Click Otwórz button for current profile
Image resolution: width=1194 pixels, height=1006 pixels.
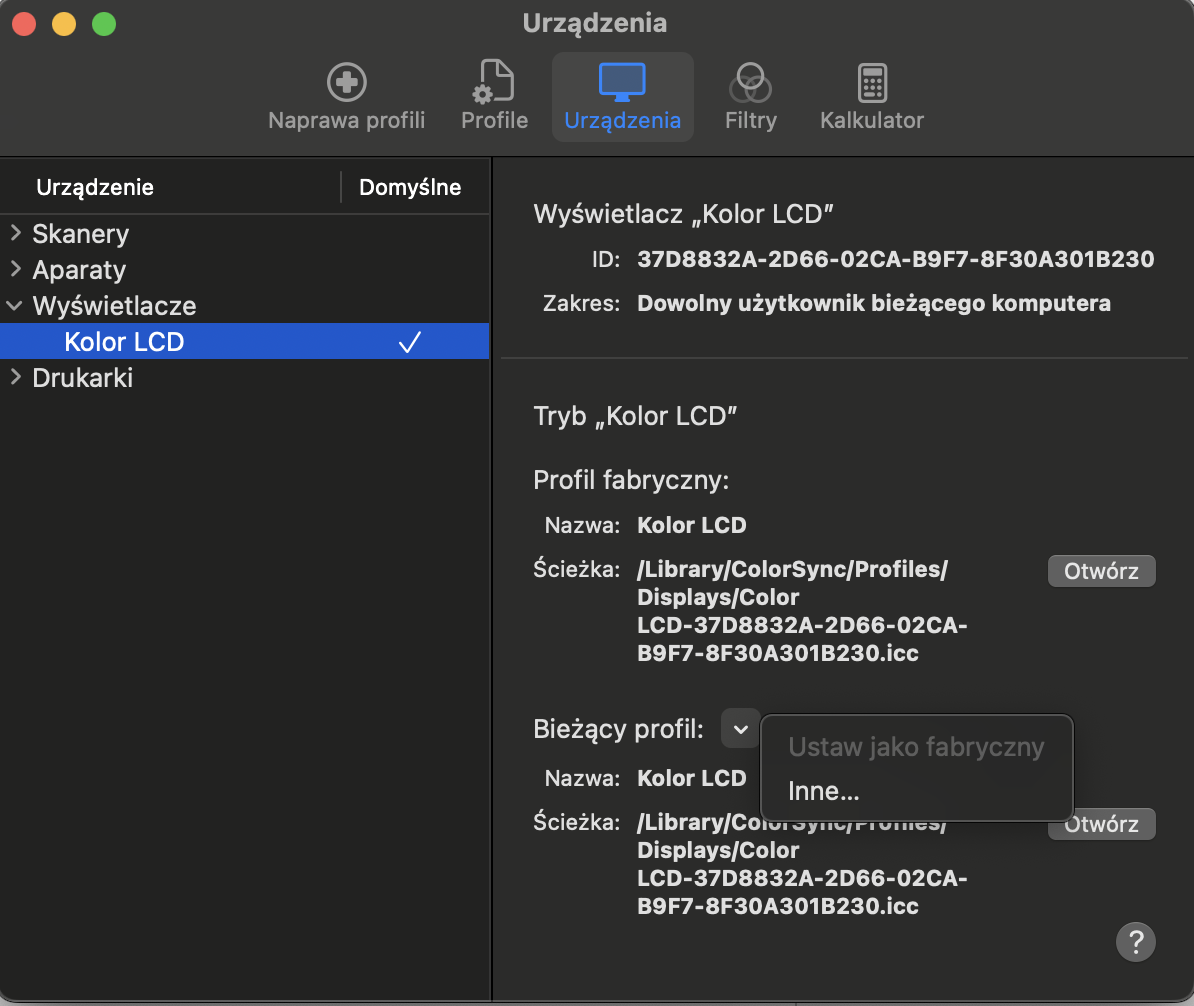pos(1101,825)
